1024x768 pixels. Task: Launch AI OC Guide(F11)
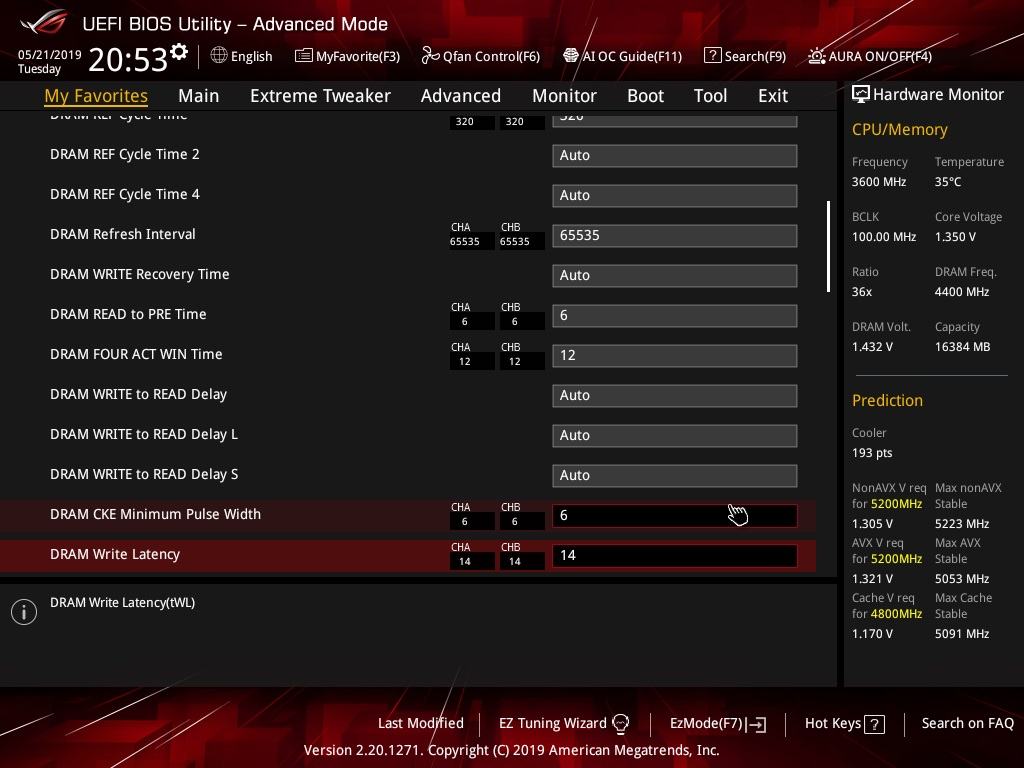(622, 56)
